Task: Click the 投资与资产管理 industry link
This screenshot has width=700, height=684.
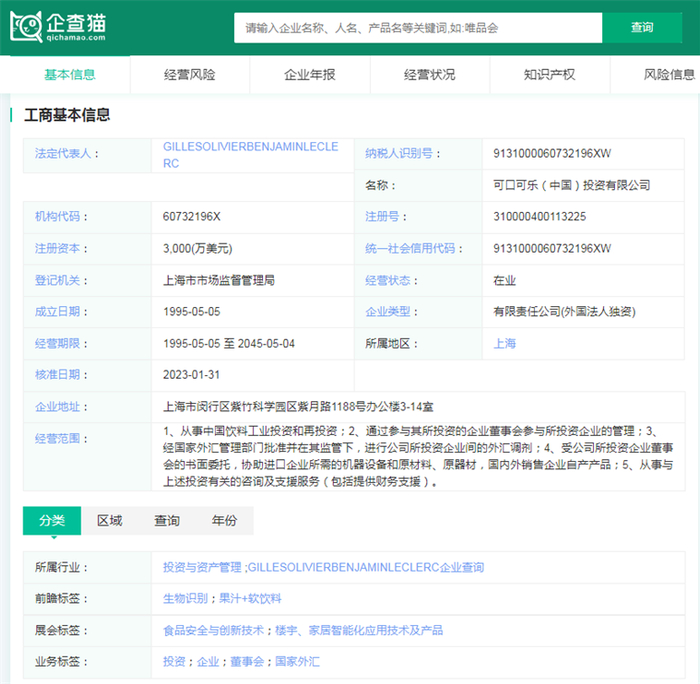Action: pyautogui.click(x=203, y=567)
